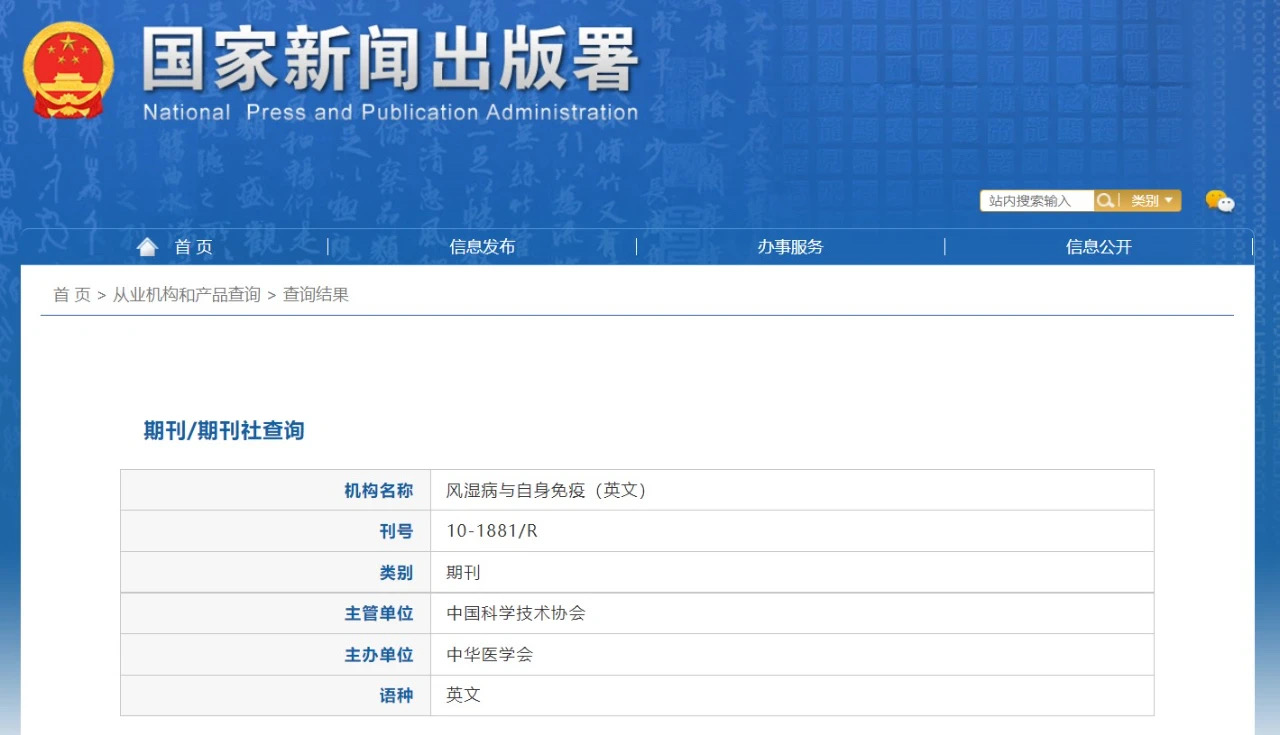Viewport: 1280px width, 735px height.
Task: Click the 查询结果 breadcrumb text
Action: pos(316,295)
